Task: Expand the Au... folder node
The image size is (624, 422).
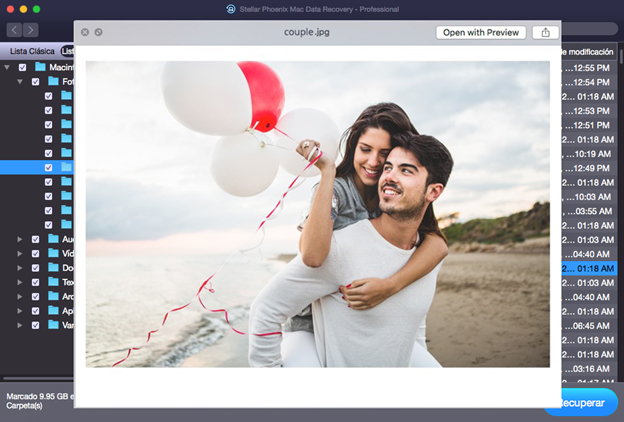Action: click(x=20, y=239)
